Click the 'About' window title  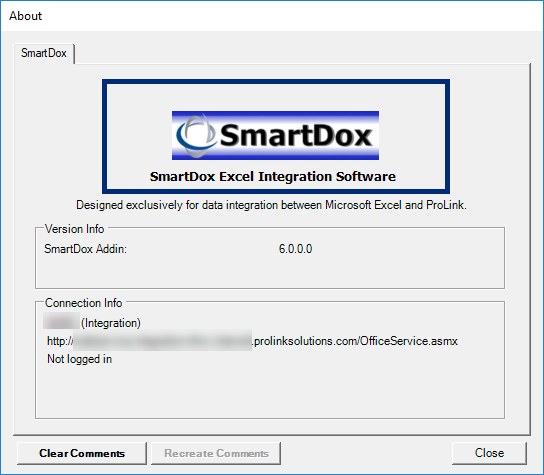[x=25, y=16]
